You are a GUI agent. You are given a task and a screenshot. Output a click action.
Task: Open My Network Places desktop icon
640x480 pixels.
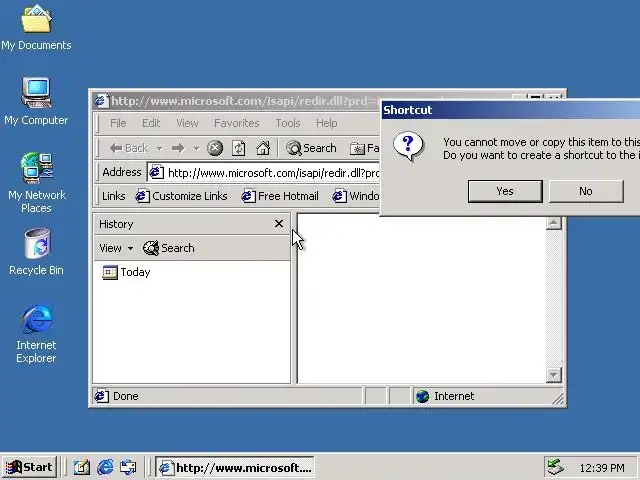(36, 182)
